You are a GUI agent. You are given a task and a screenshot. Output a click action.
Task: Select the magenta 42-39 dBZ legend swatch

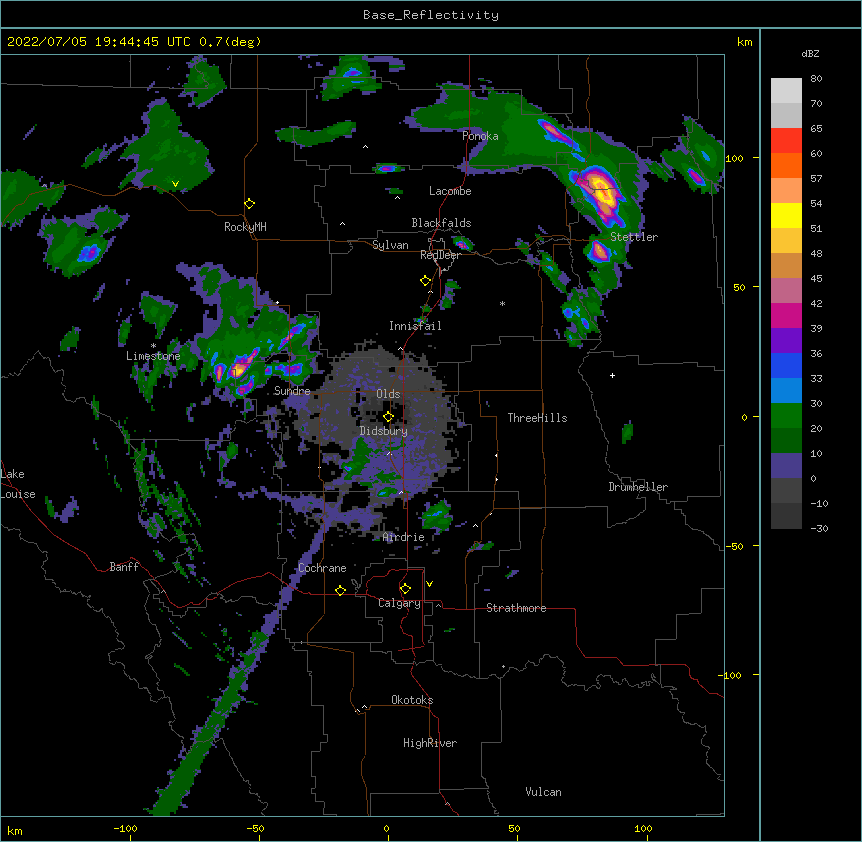(x=786, y=315)
